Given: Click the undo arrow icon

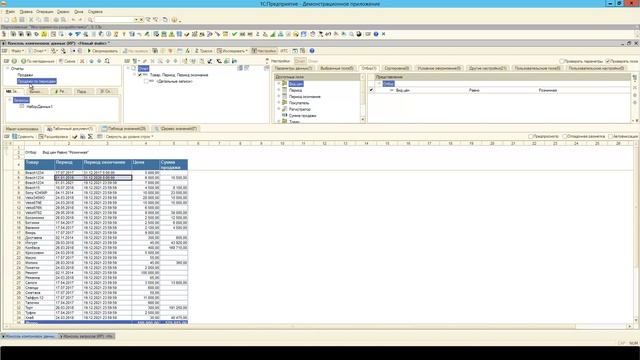Looking at the screenshot, I should coord(73,20).
